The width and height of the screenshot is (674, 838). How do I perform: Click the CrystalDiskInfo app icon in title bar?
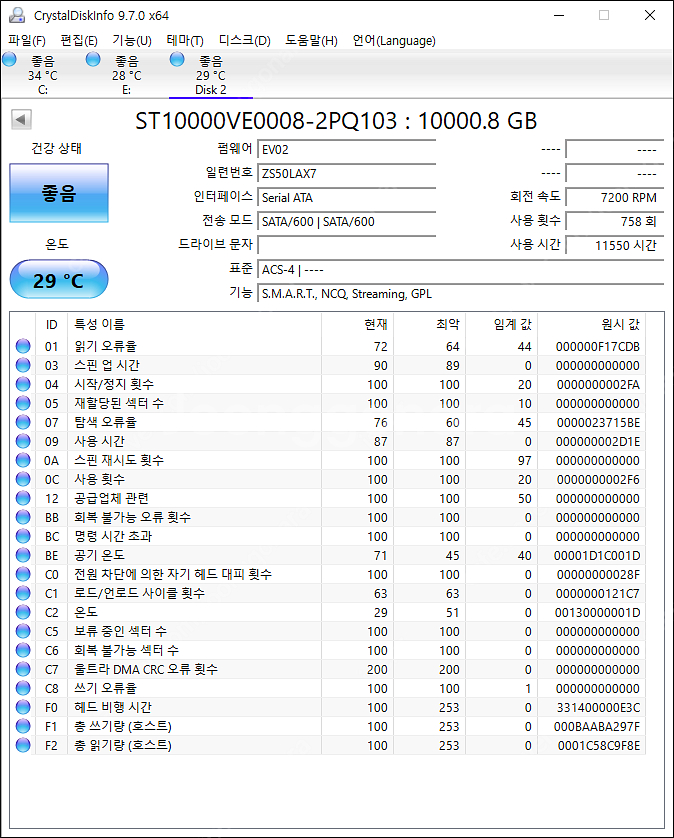(x=16, y=15)
